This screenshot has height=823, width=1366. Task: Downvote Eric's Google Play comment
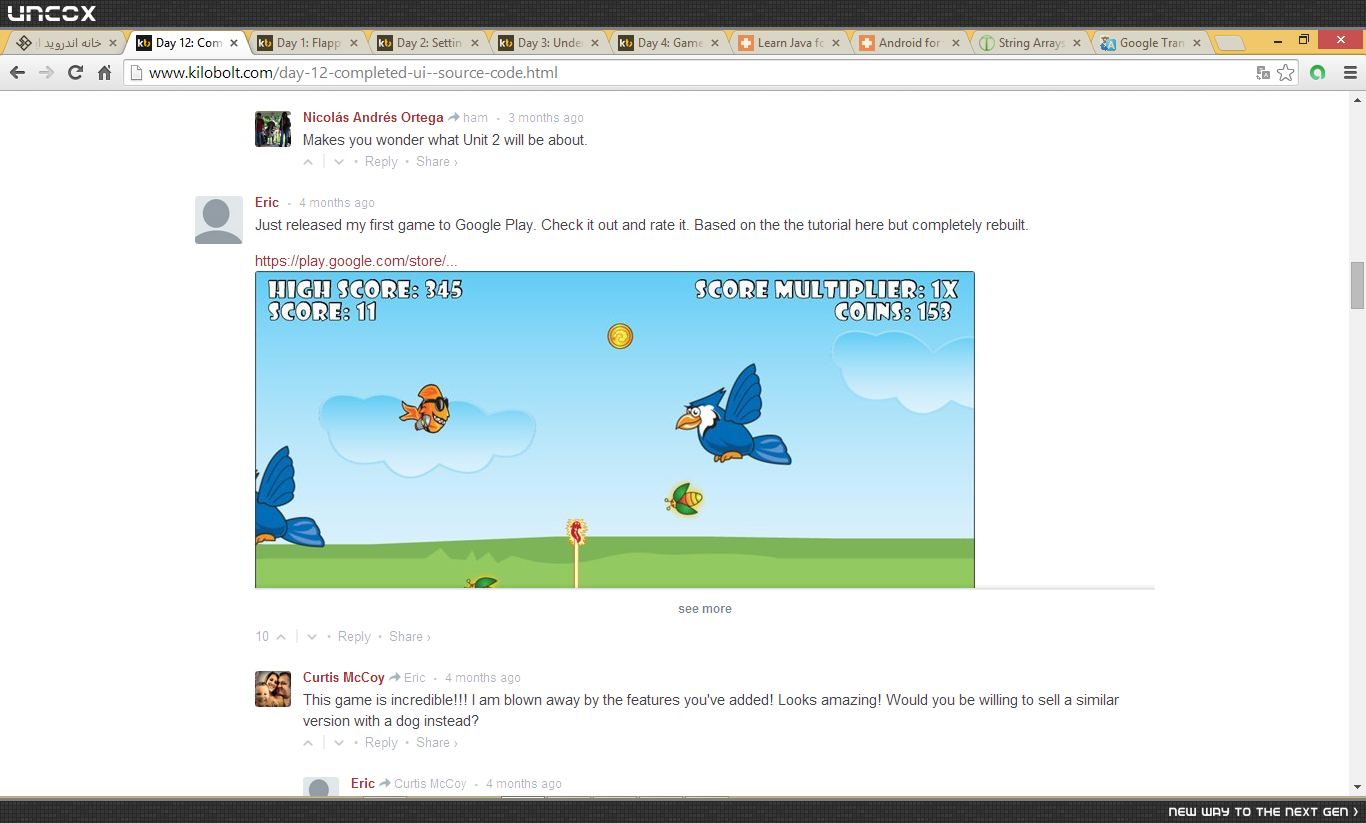[x=312, y=637]
